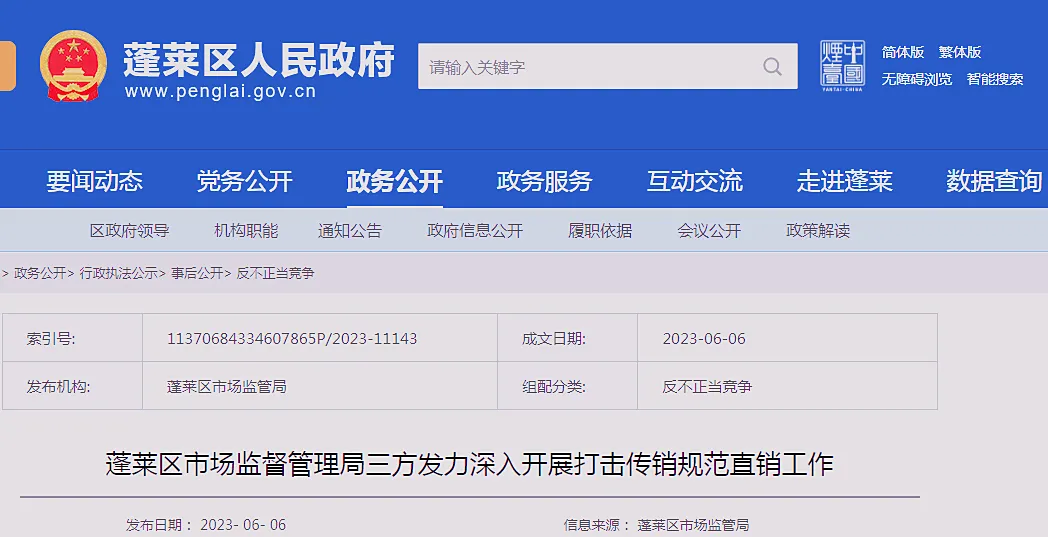Open 履职依据 submenu item
The height and width of the screenshot is (537, 1048).
pos(600,231)
